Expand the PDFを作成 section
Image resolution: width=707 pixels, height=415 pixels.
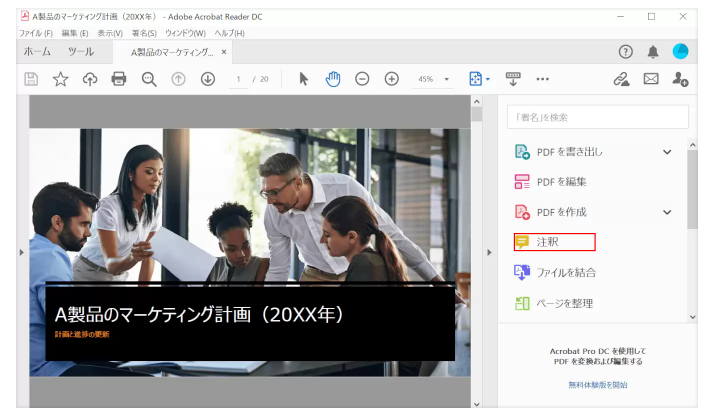pyautogui.click(x=667, y=212)
